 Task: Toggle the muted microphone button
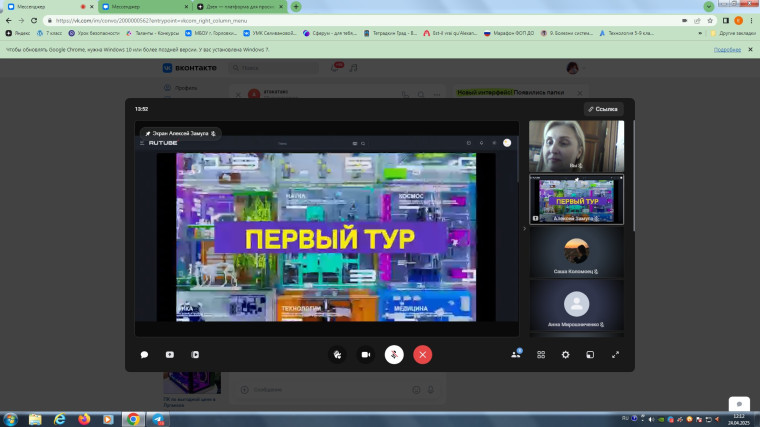point(394,355)
